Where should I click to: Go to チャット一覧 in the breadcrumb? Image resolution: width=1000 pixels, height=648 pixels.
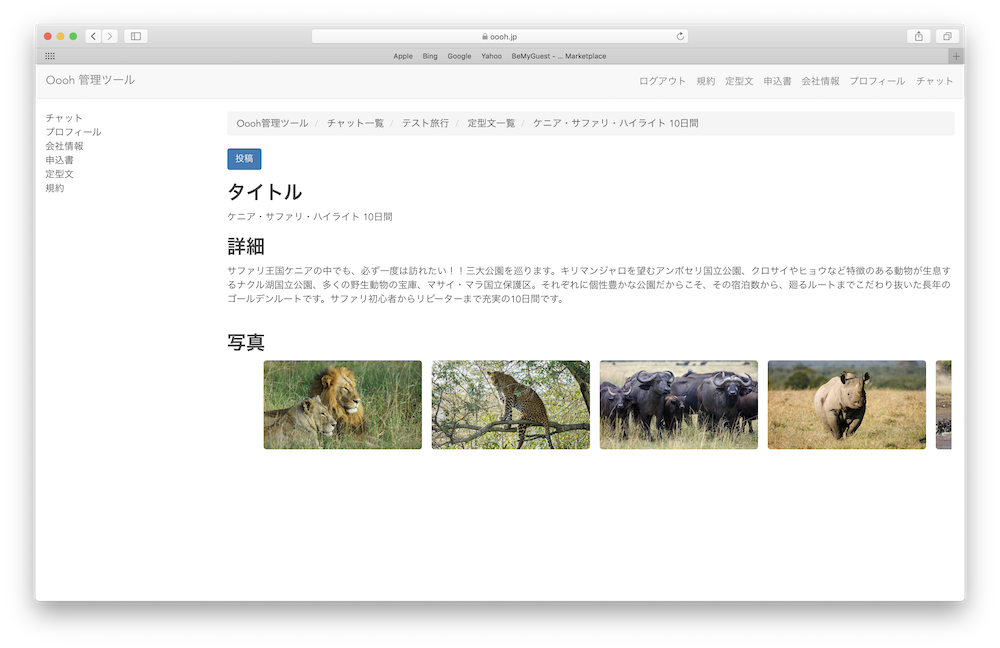coord(355,123)
